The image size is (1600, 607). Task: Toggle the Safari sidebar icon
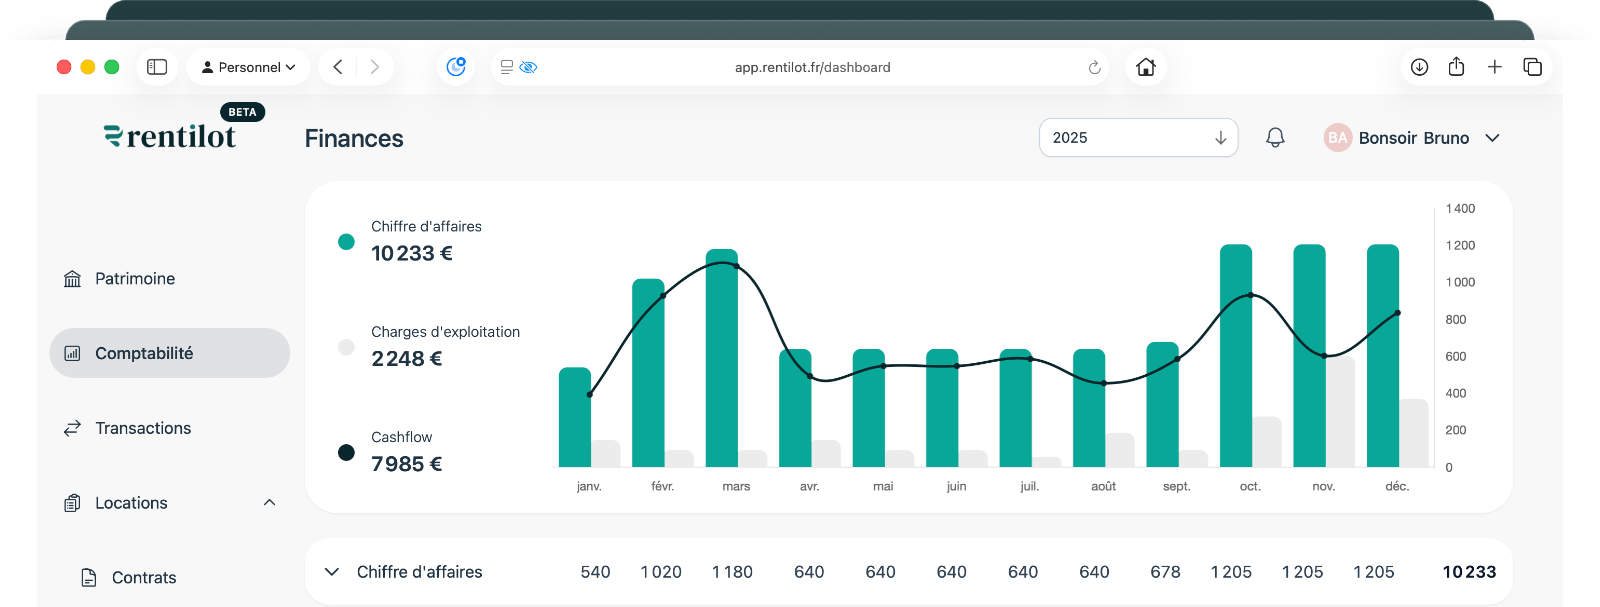click(157, 67)
